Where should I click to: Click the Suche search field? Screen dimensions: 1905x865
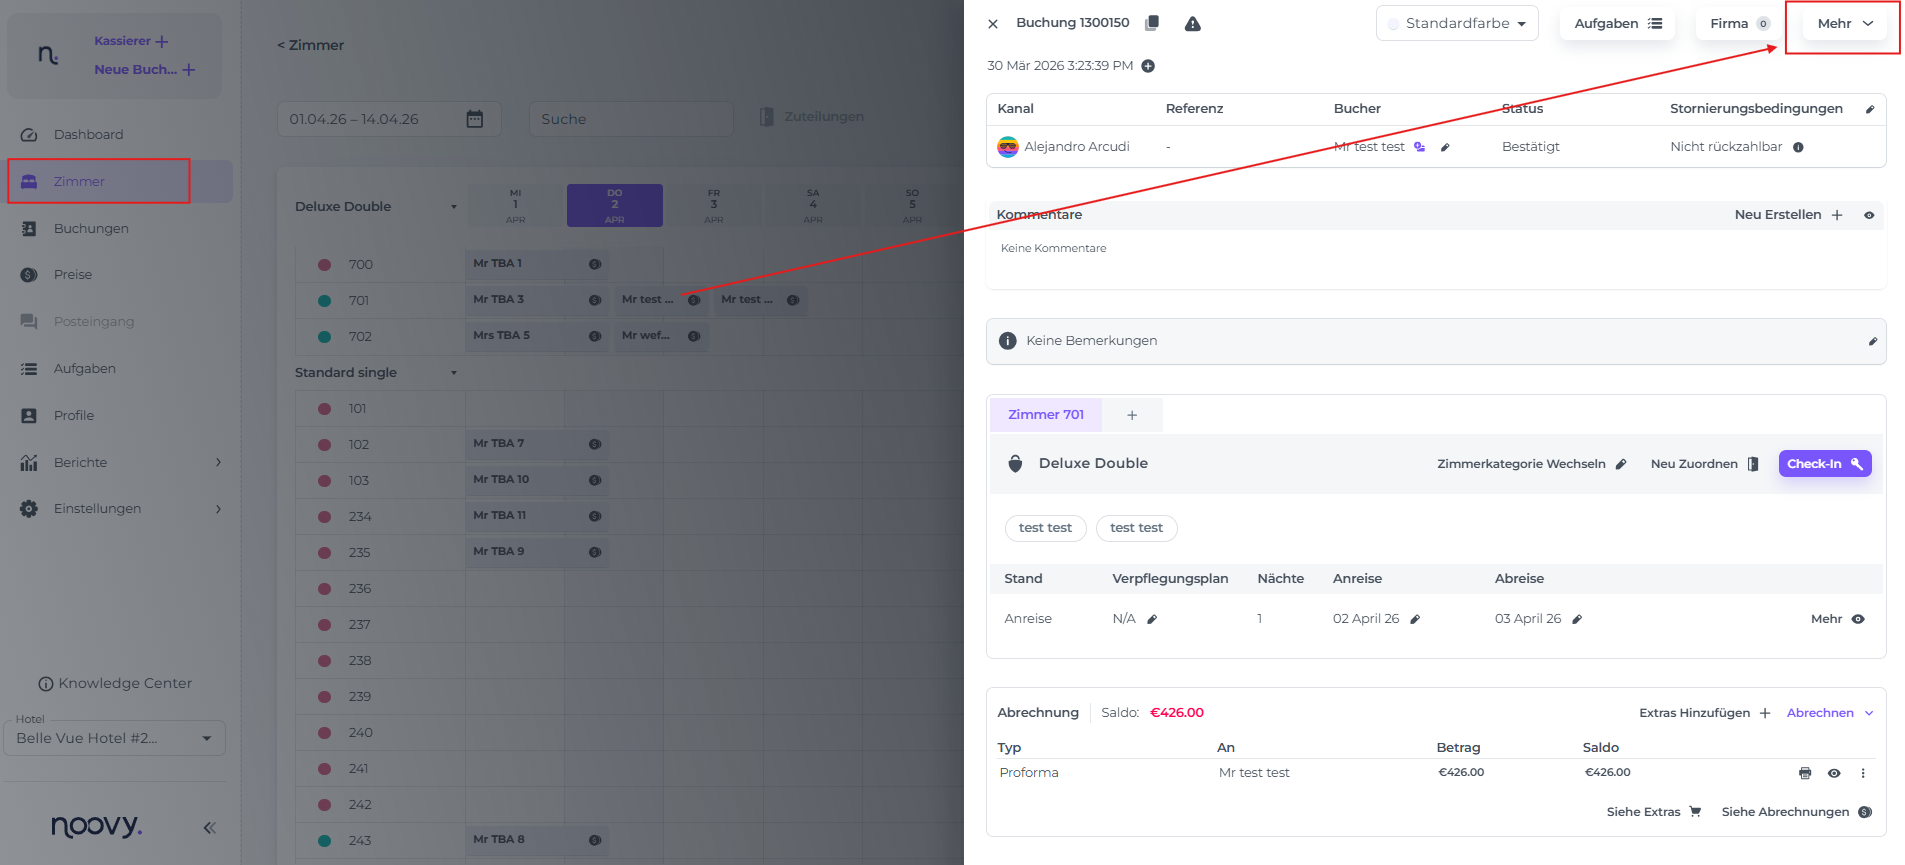click(x=630, y=119)
